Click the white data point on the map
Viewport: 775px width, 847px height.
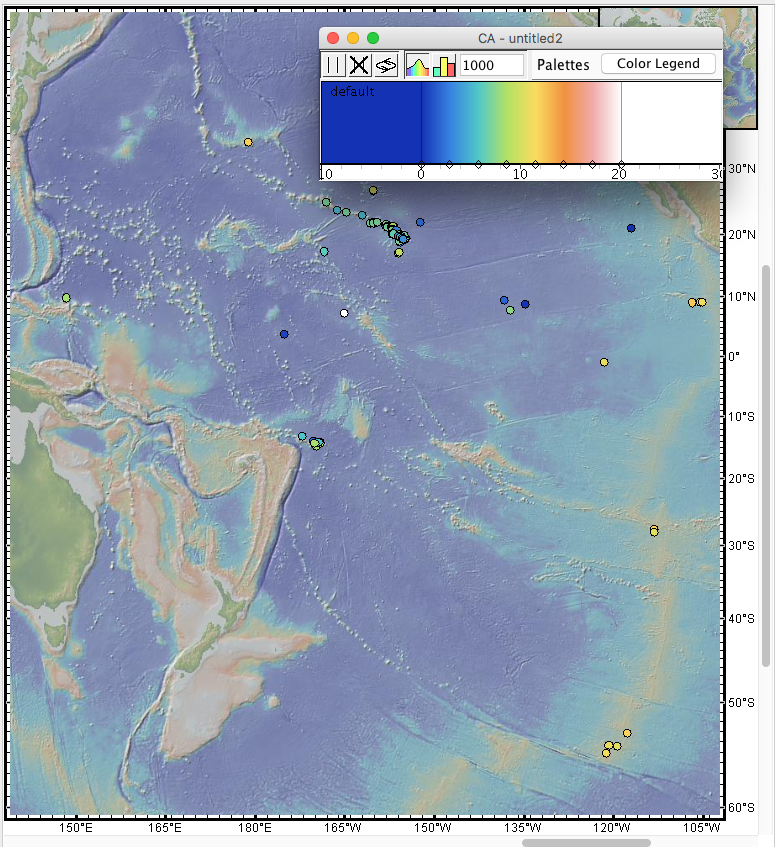point(344,313)
